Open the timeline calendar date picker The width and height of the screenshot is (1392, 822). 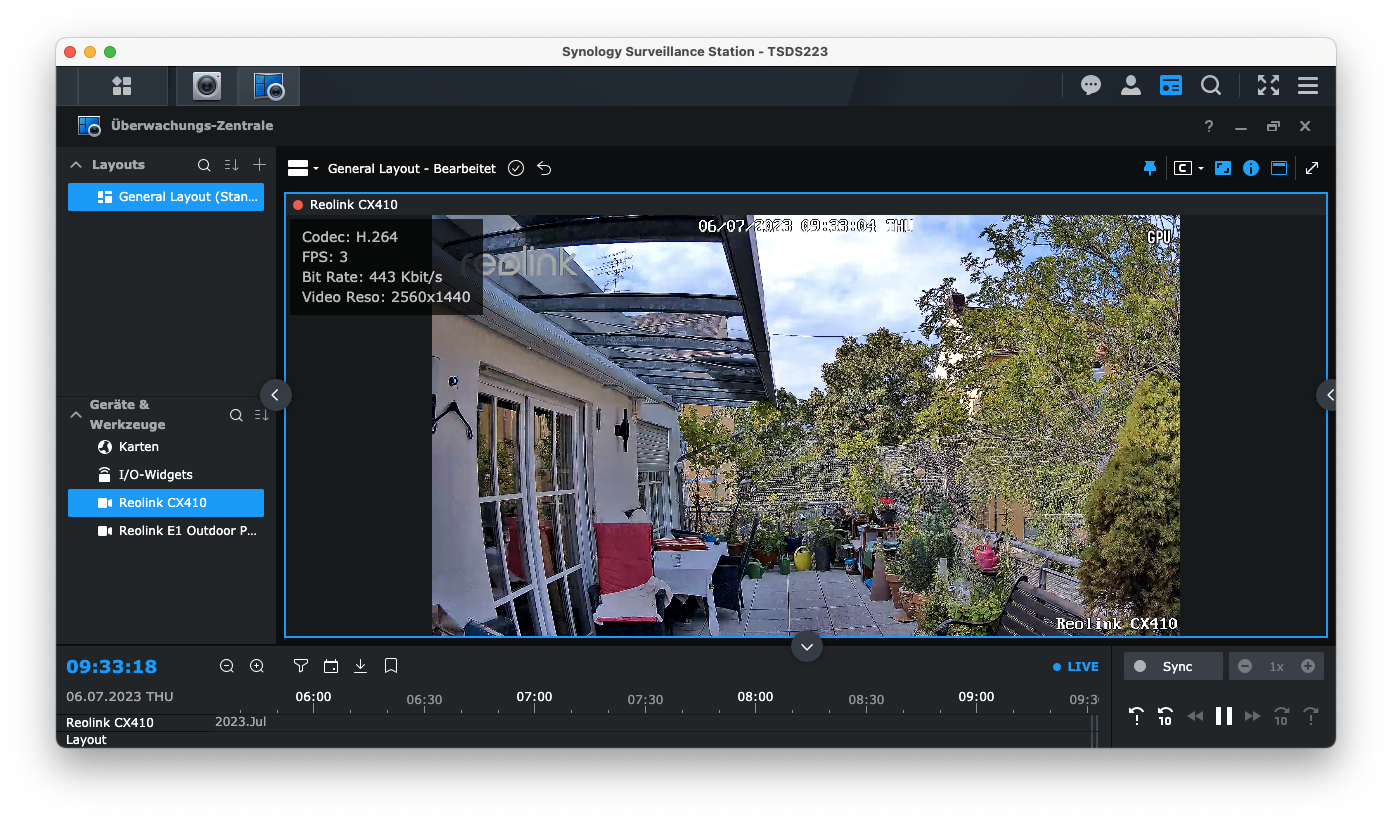click(x=331, y=666)
